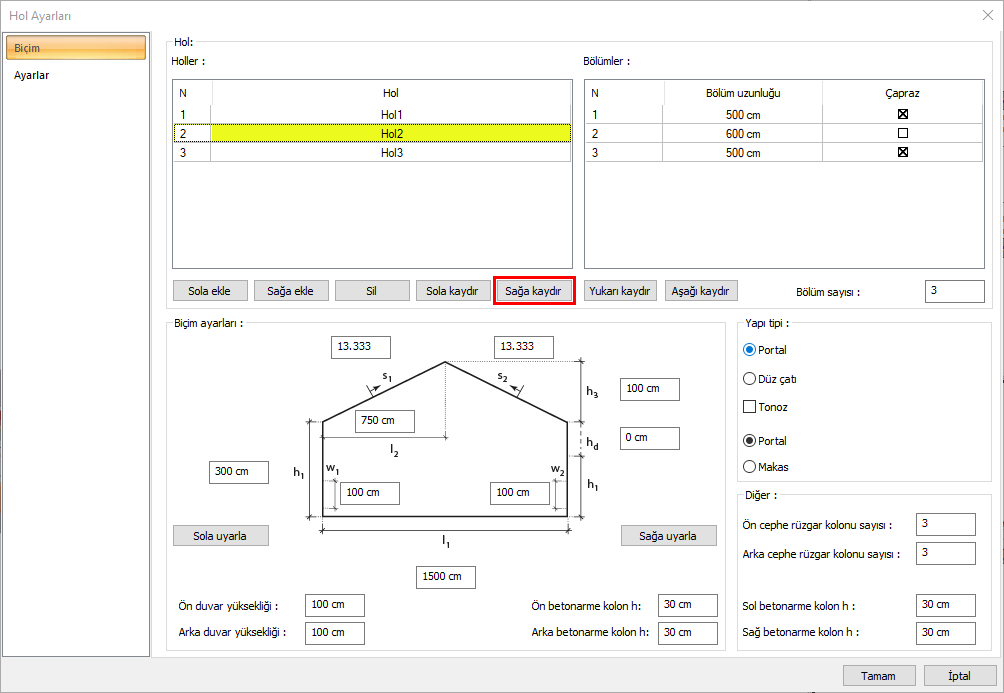This screenshot has width=1004, height=693.
Task: Enable Çapraz checkbox for section 2
Action: point(902,133)
